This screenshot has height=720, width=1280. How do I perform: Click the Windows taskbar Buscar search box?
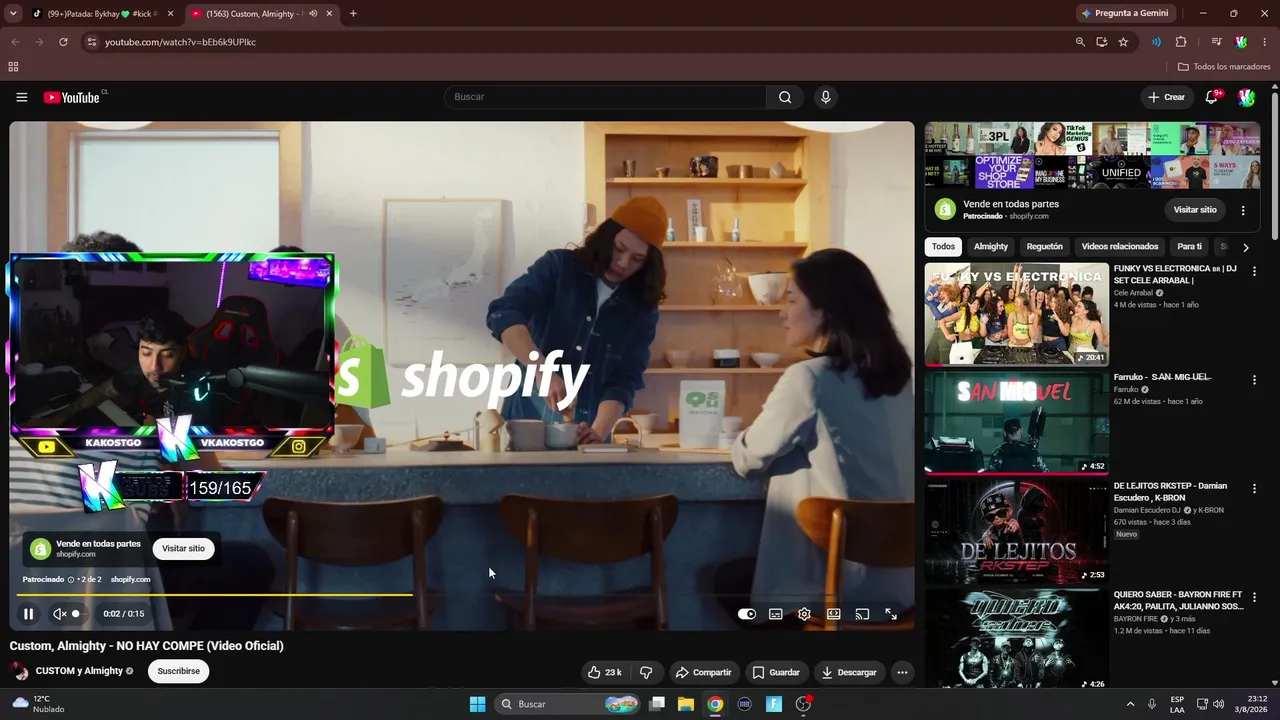[567, 704]
